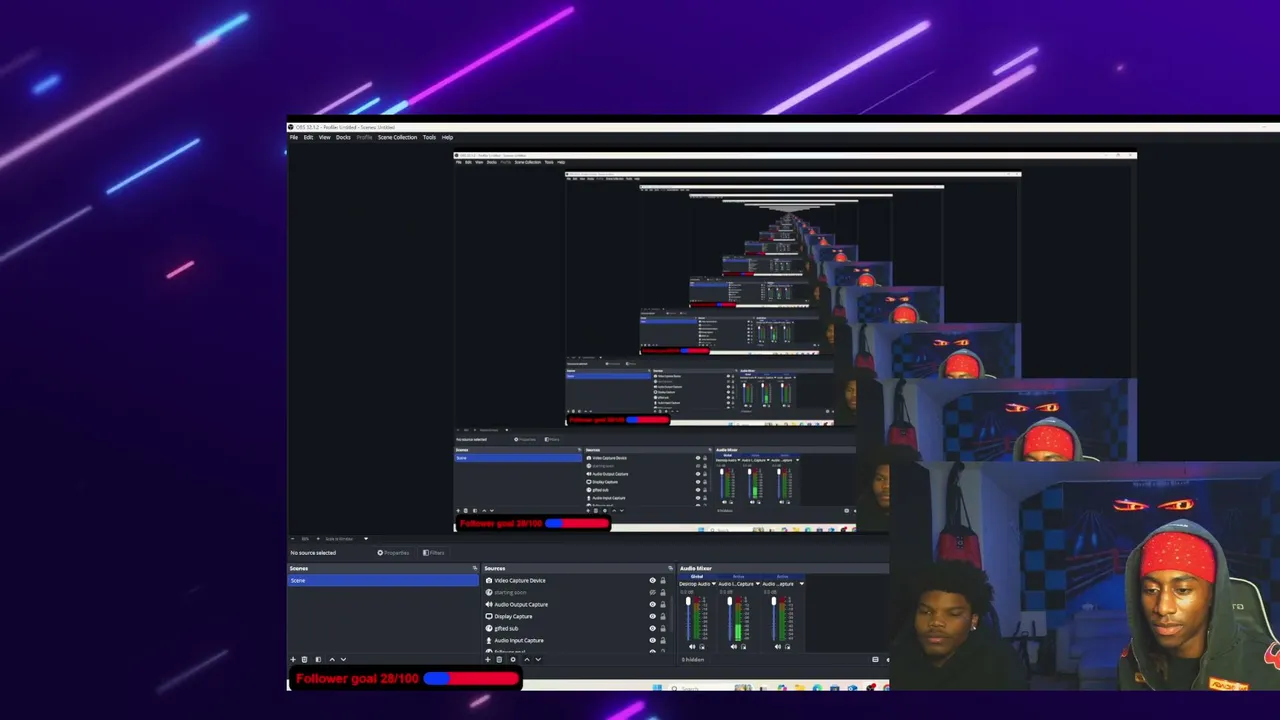Open the Edit menu in OBS

point(308,137)
